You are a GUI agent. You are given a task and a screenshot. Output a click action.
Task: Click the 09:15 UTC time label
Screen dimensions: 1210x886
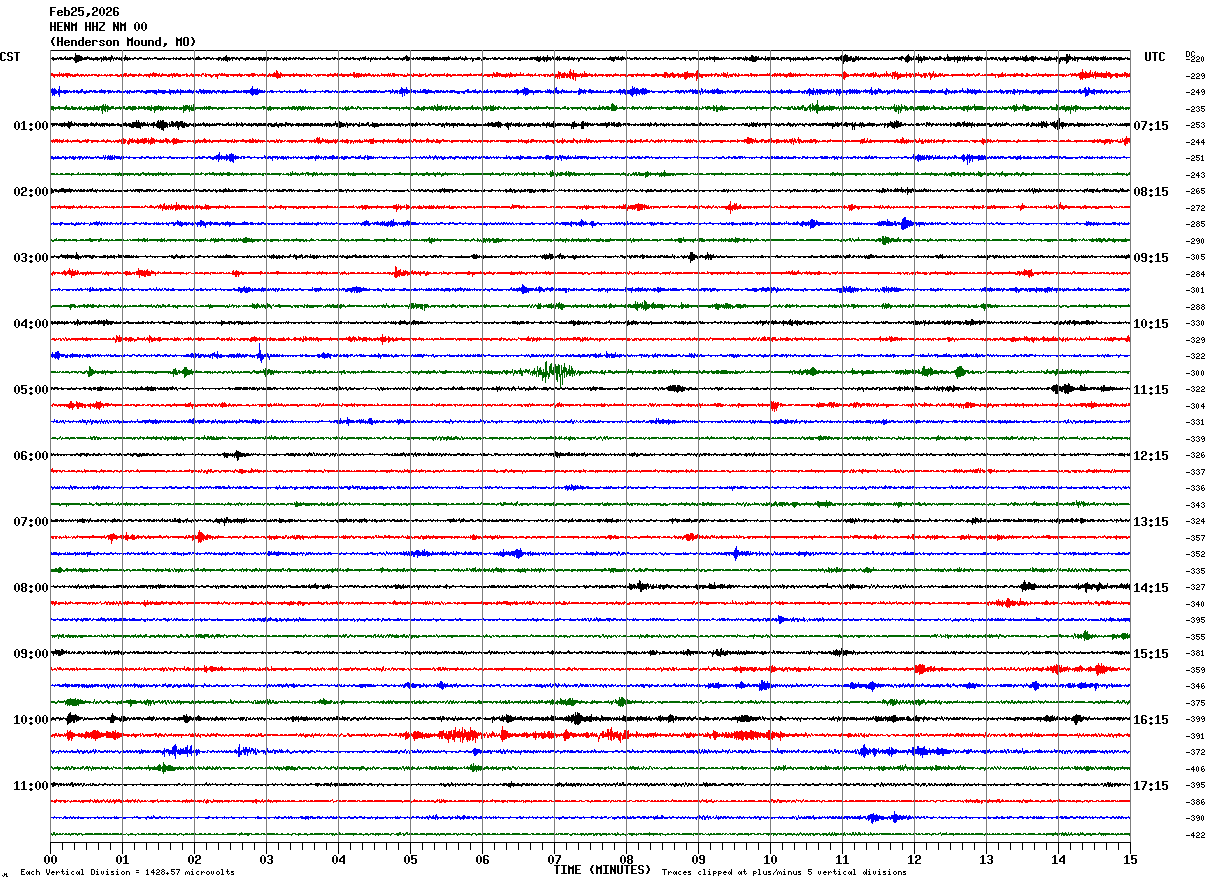tap(1151, 258)
